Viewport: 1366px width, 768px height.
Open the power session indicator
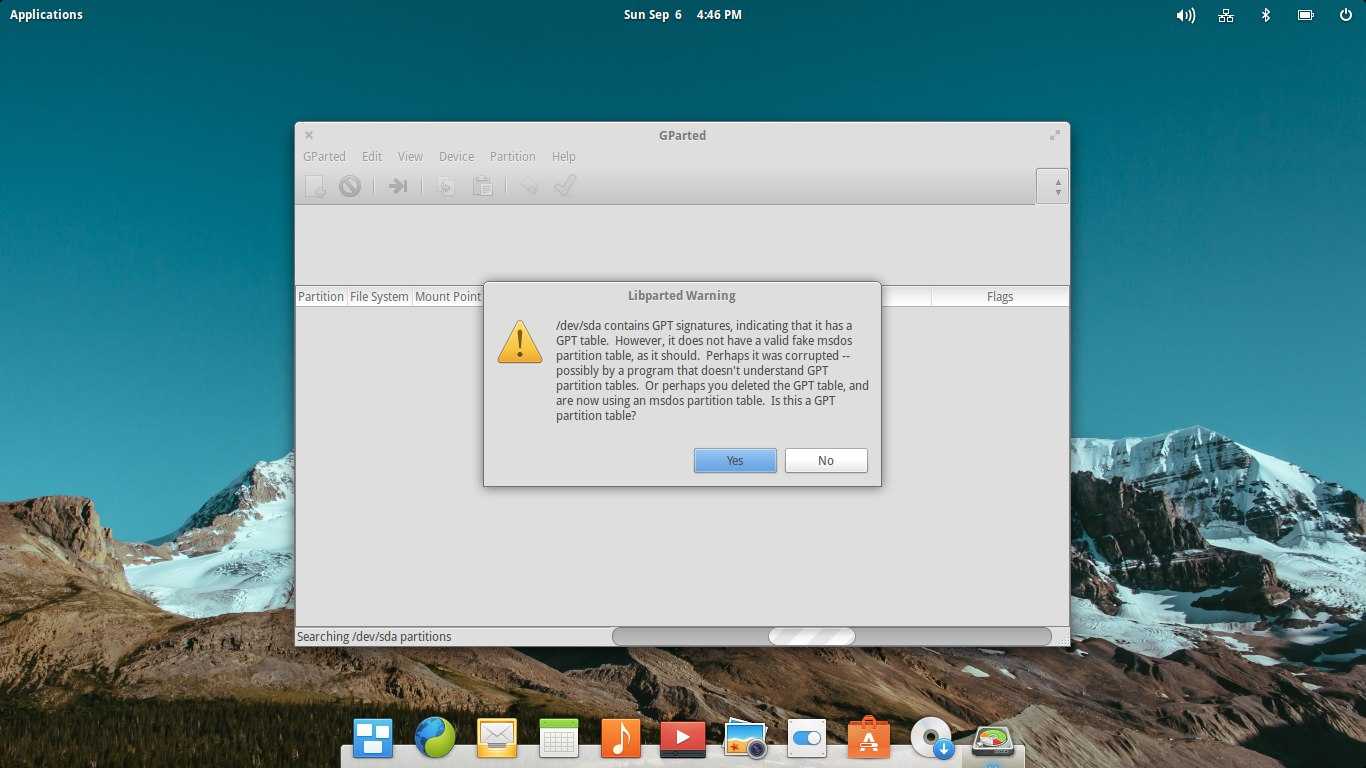pos(1345,15)
